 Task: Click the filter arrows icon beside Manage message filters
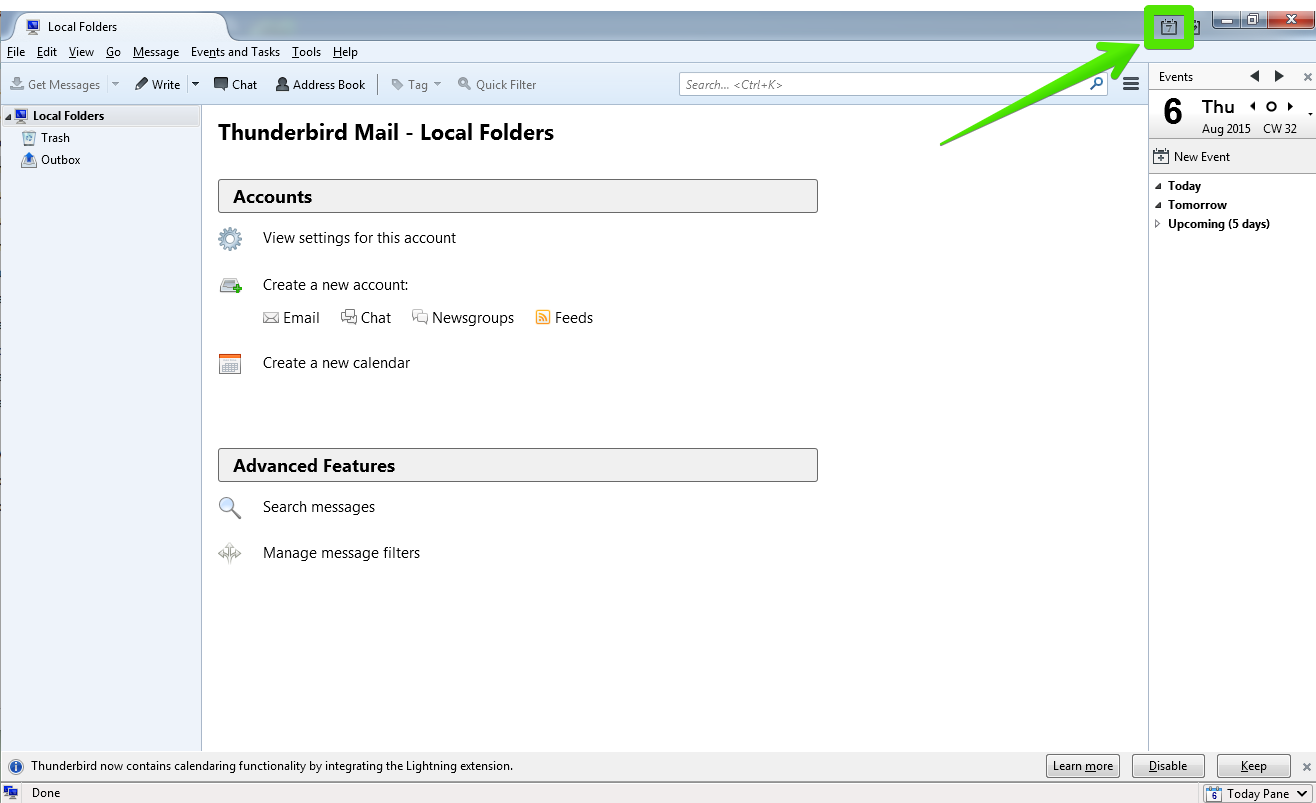pyautogui.click(x=230, y=553)
